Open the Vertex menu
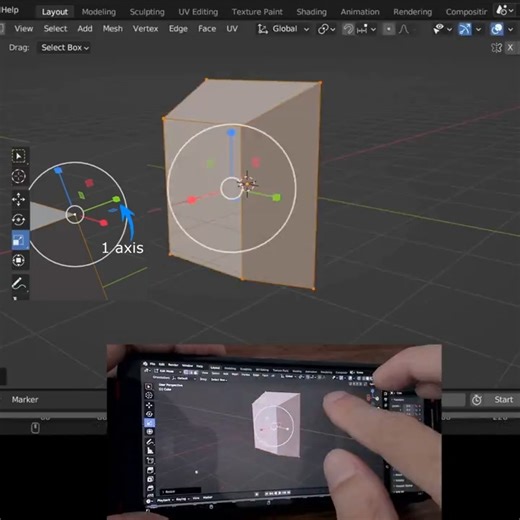The height and width of the screenshot is (520, 520). pyautogui.click(x=145, y=29)
